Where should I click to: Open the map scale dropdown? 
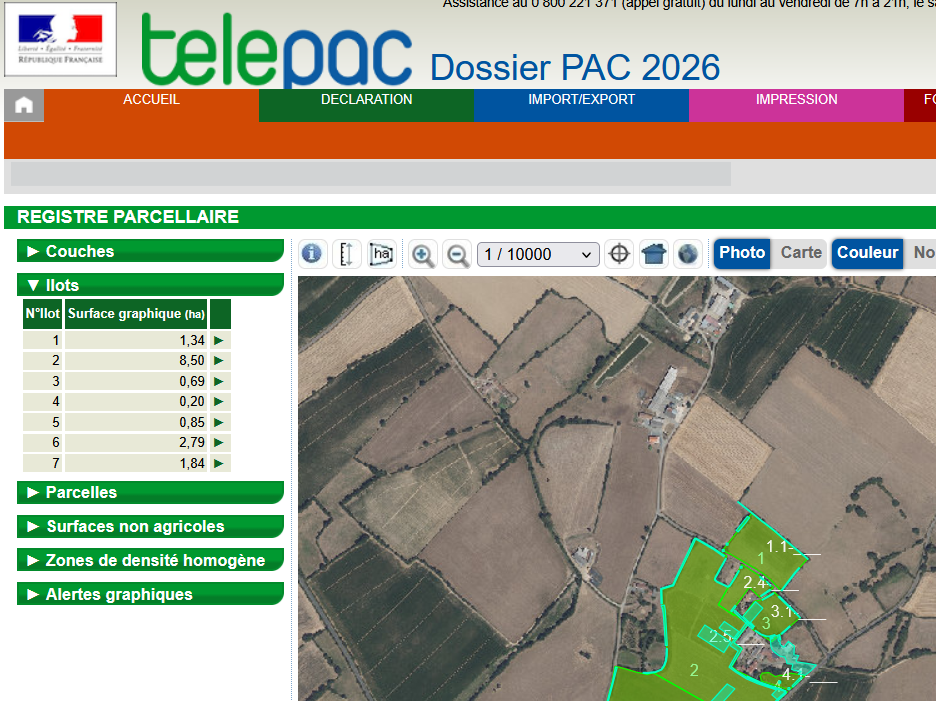coord(537,253)
